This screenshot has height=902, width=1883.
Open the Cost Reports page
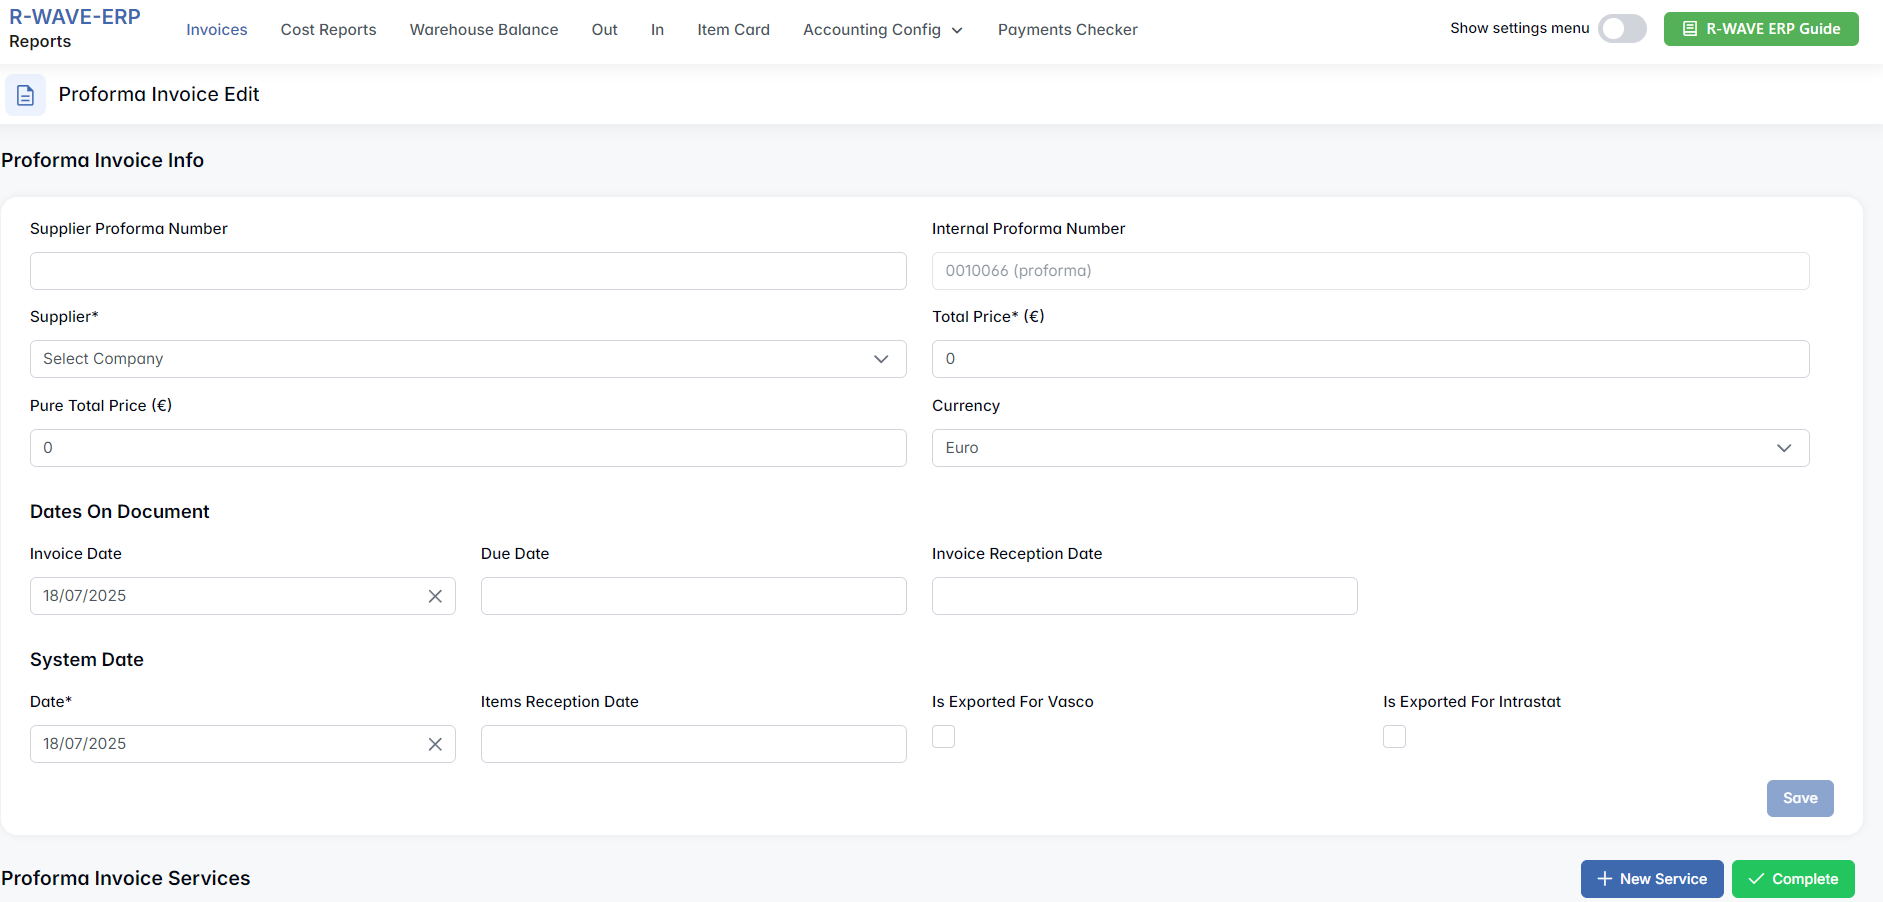point(328,30)
